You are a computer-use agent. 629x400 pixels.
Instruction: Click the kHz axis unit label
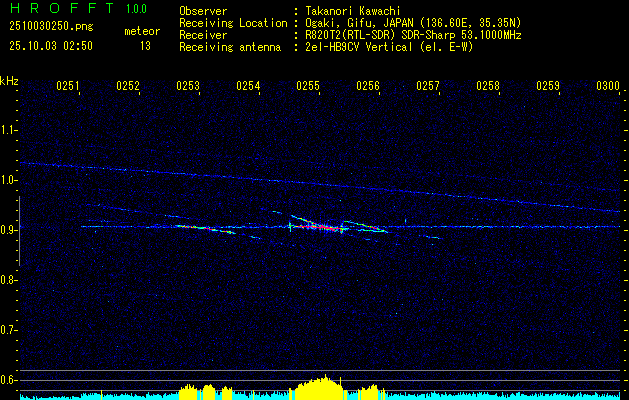pos(9,81)
